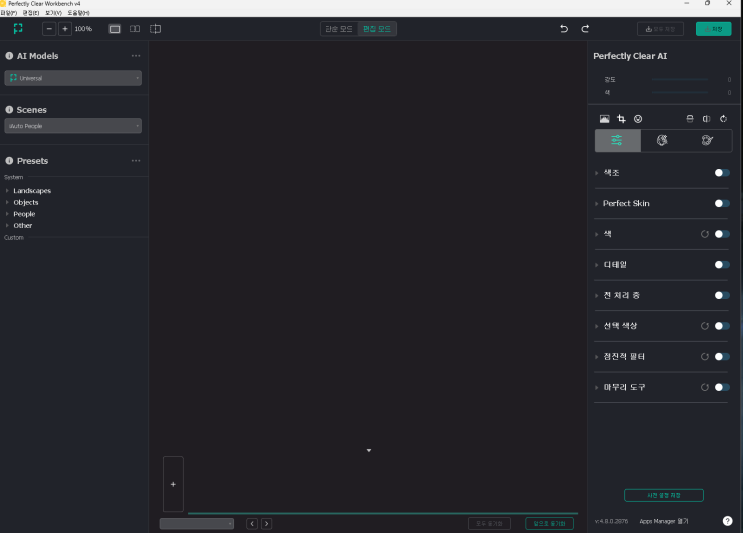Click the Scenes info icon
This screenshot has height=533, width=743.
point(9,109)
